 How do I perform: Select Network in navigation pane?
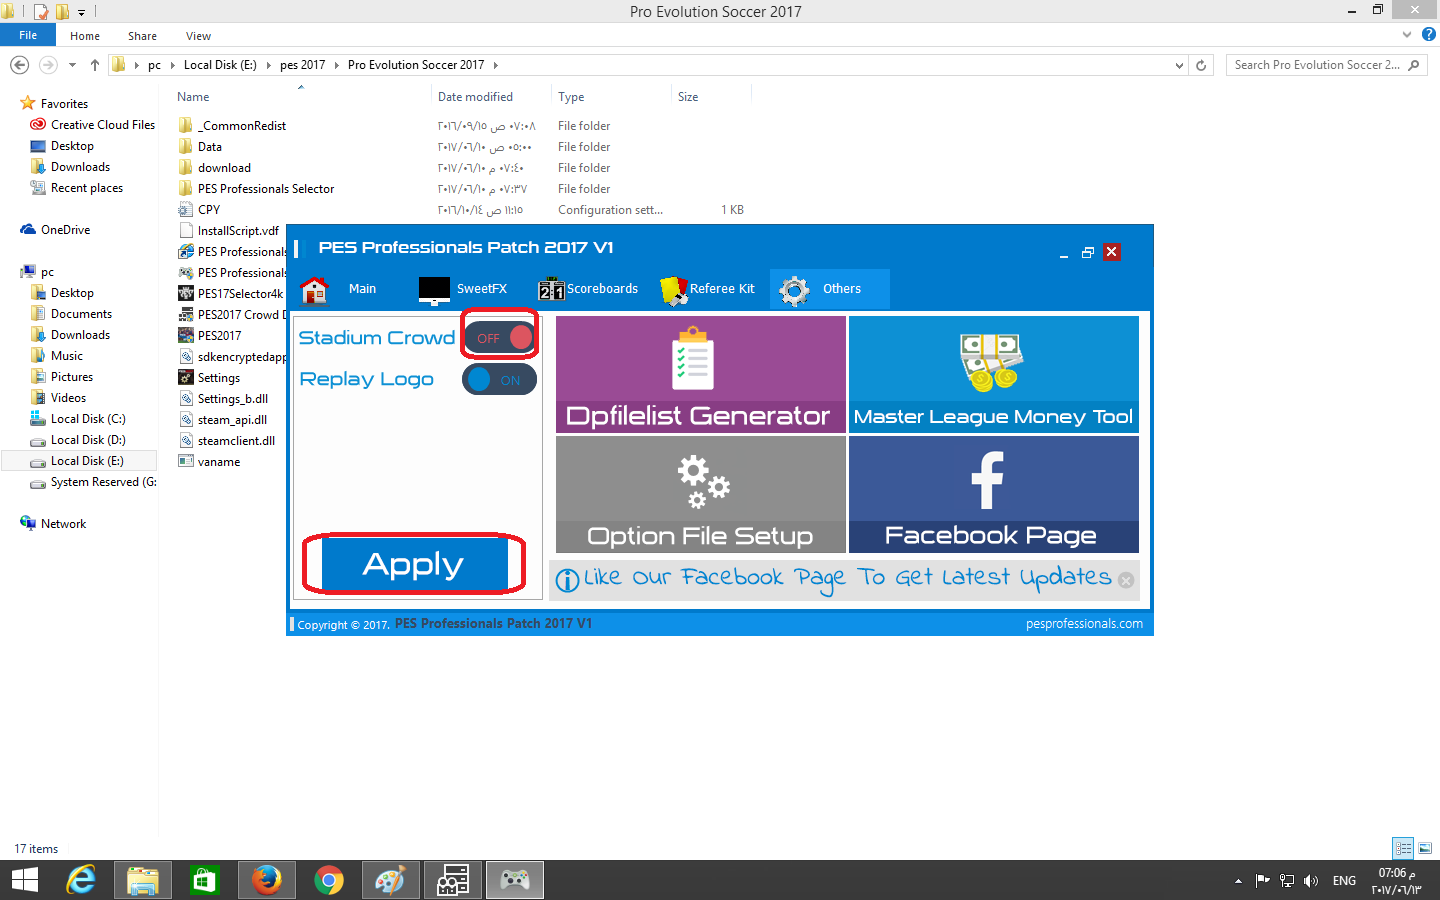[63, 524]
